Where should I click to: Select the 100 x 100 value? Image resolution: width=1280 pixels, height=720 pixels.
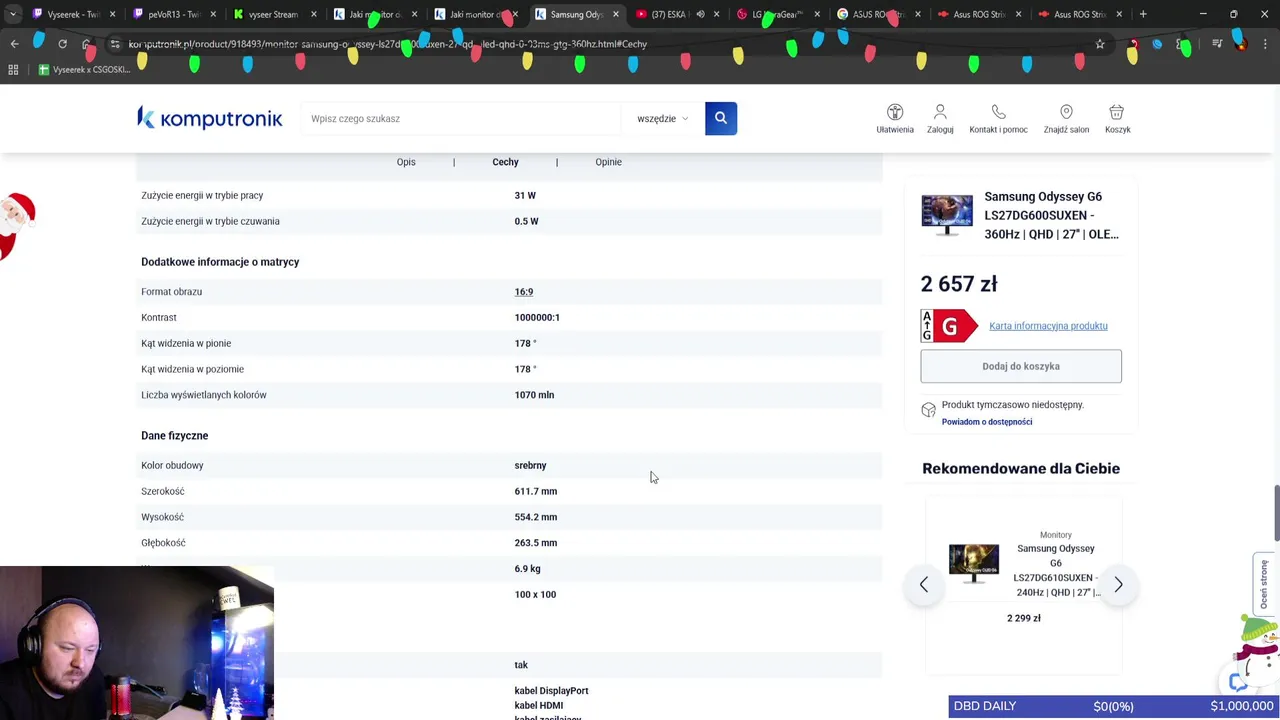click(x=535, y=595)
